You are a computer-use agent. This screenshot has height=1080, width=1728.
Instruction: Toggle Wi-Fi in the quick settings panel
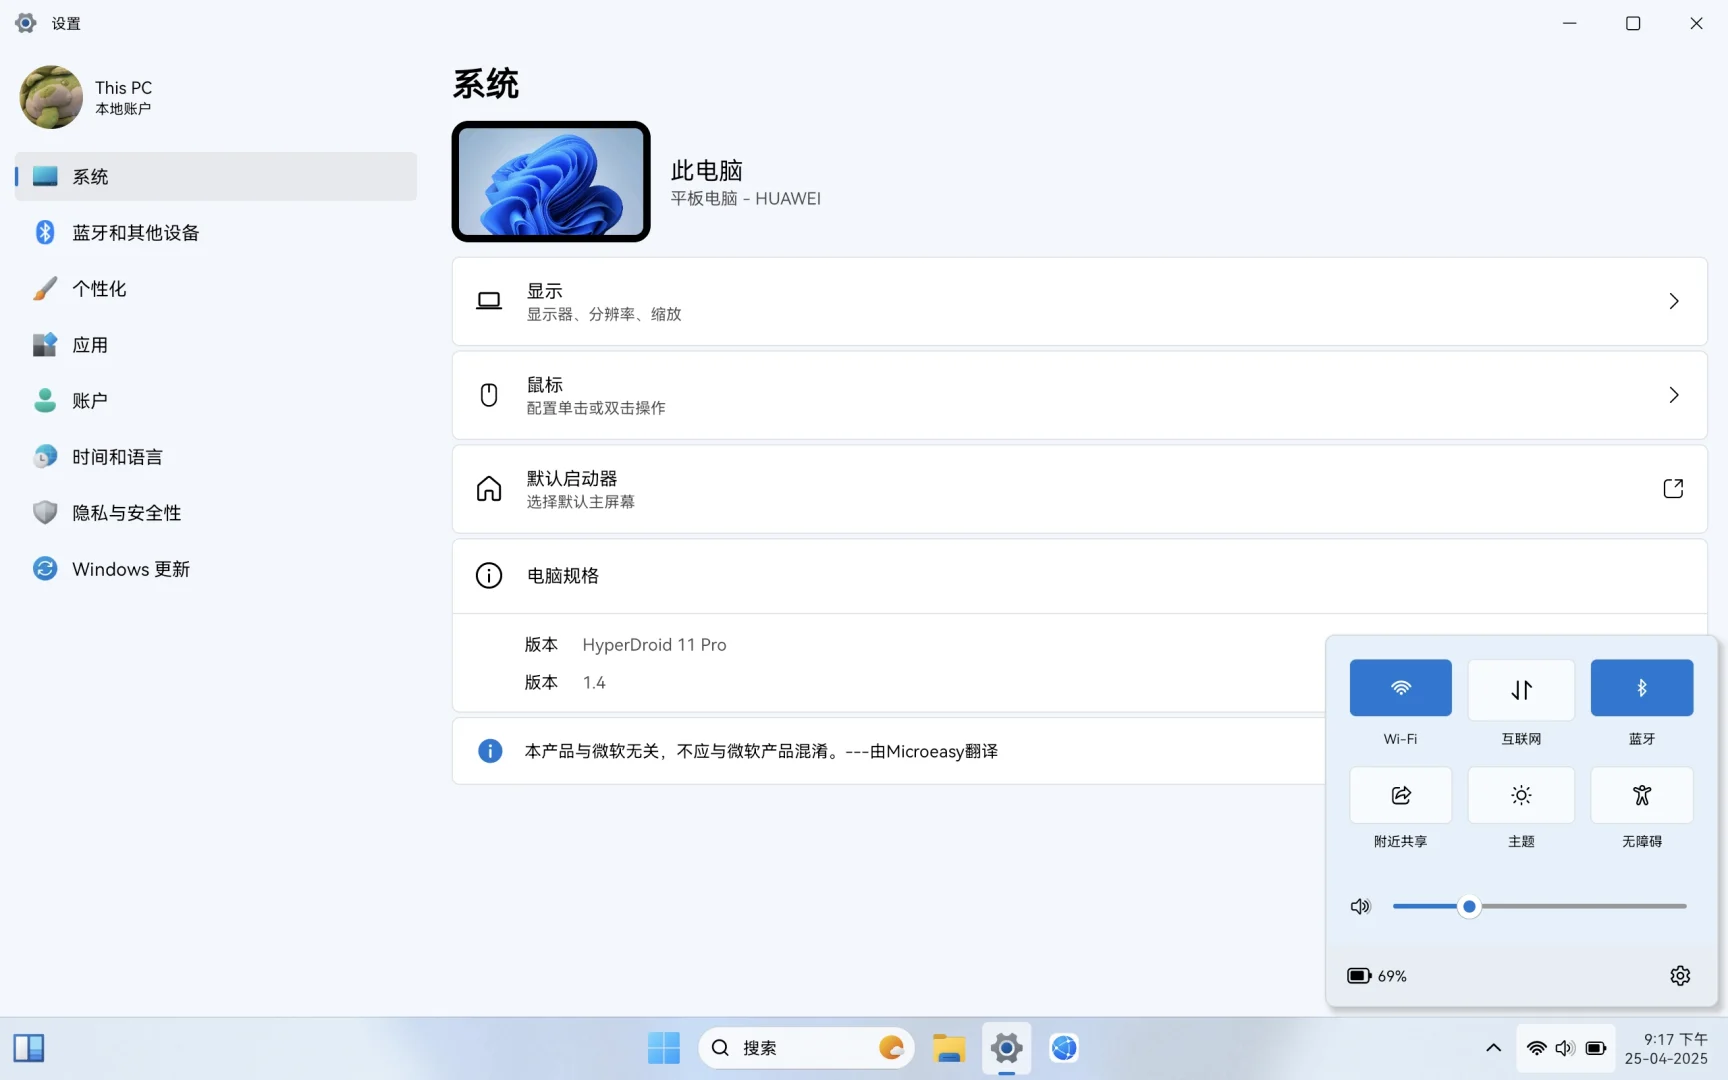[1400, 688]
